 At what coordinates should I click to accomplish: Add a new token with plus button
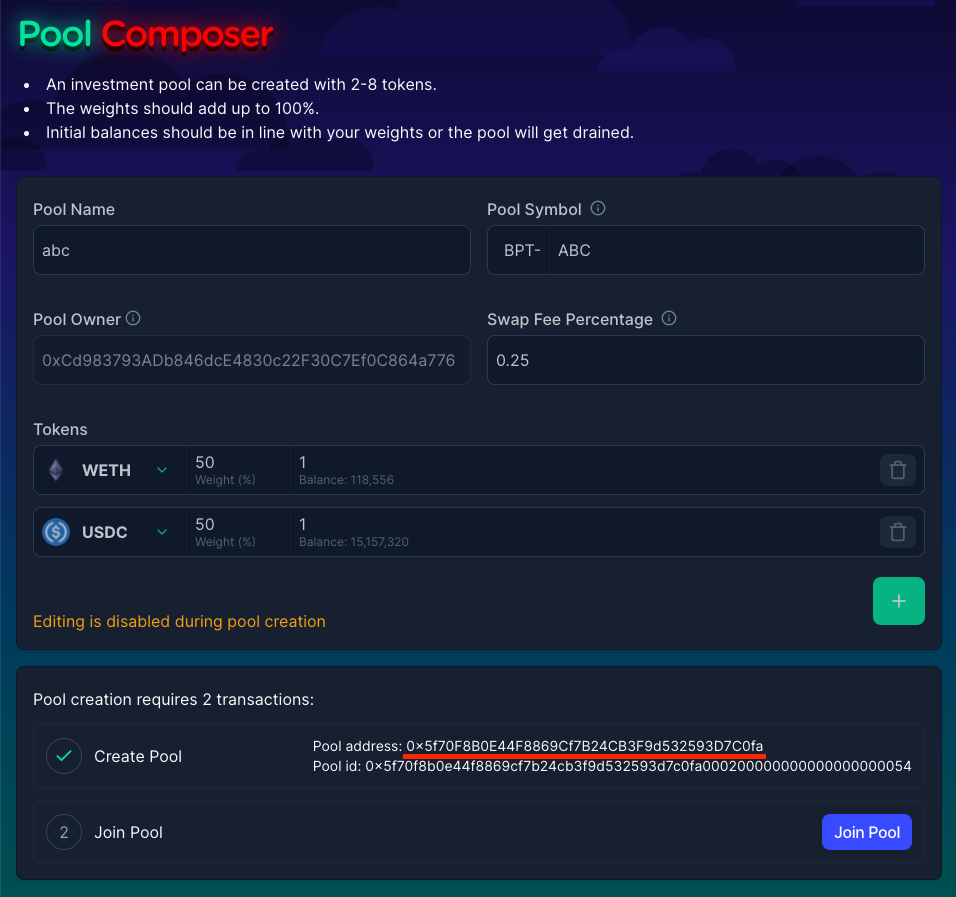tap(898, 601)
